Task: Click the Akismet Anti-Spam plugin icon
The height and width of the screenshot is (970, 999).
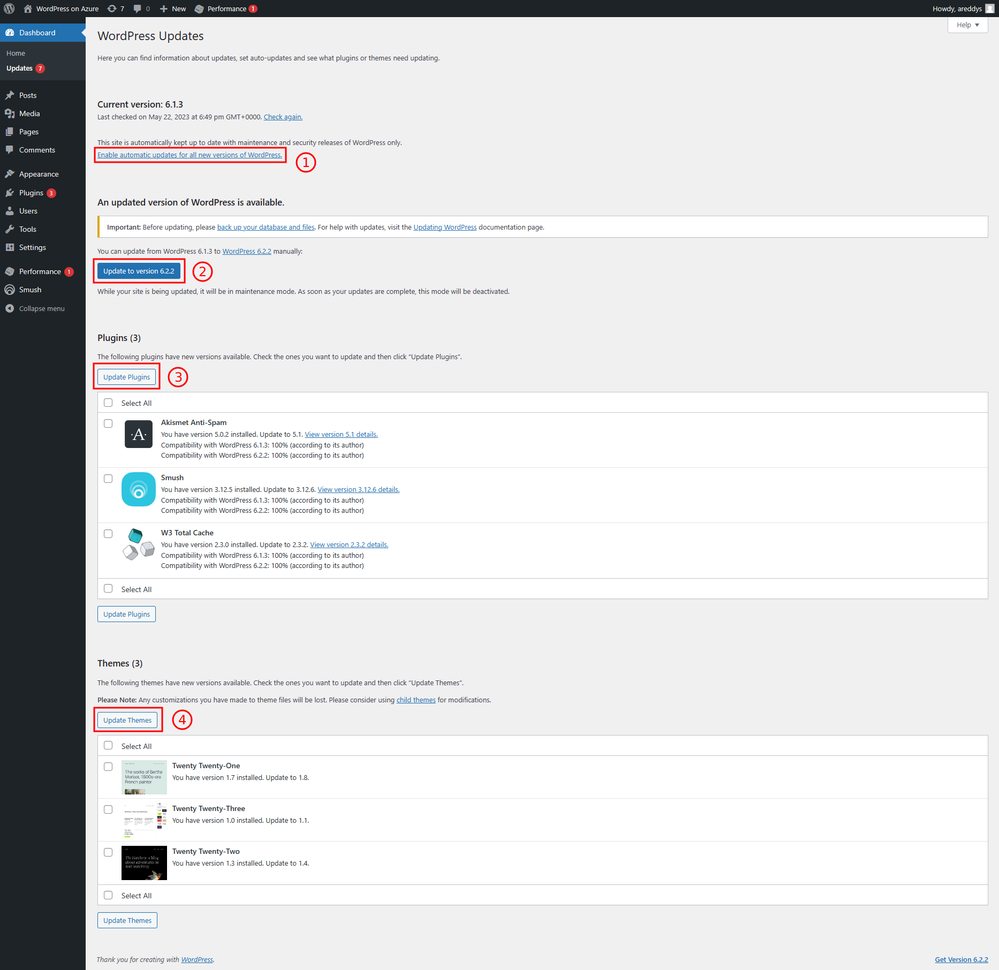Action: (x=138, y=434)
